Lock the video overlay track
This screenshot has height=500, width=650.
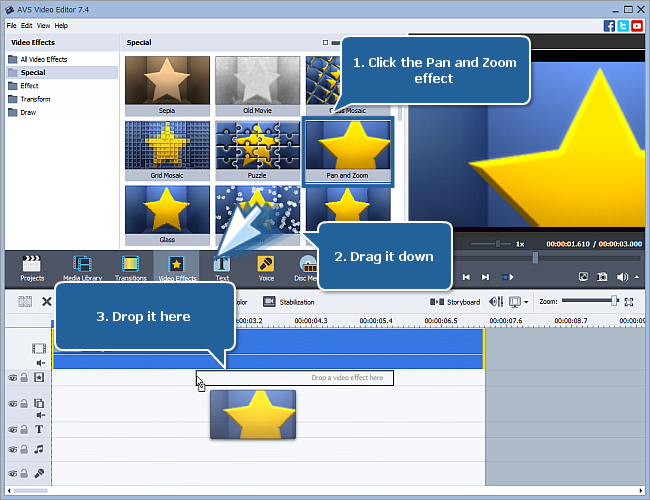[24, 403]
